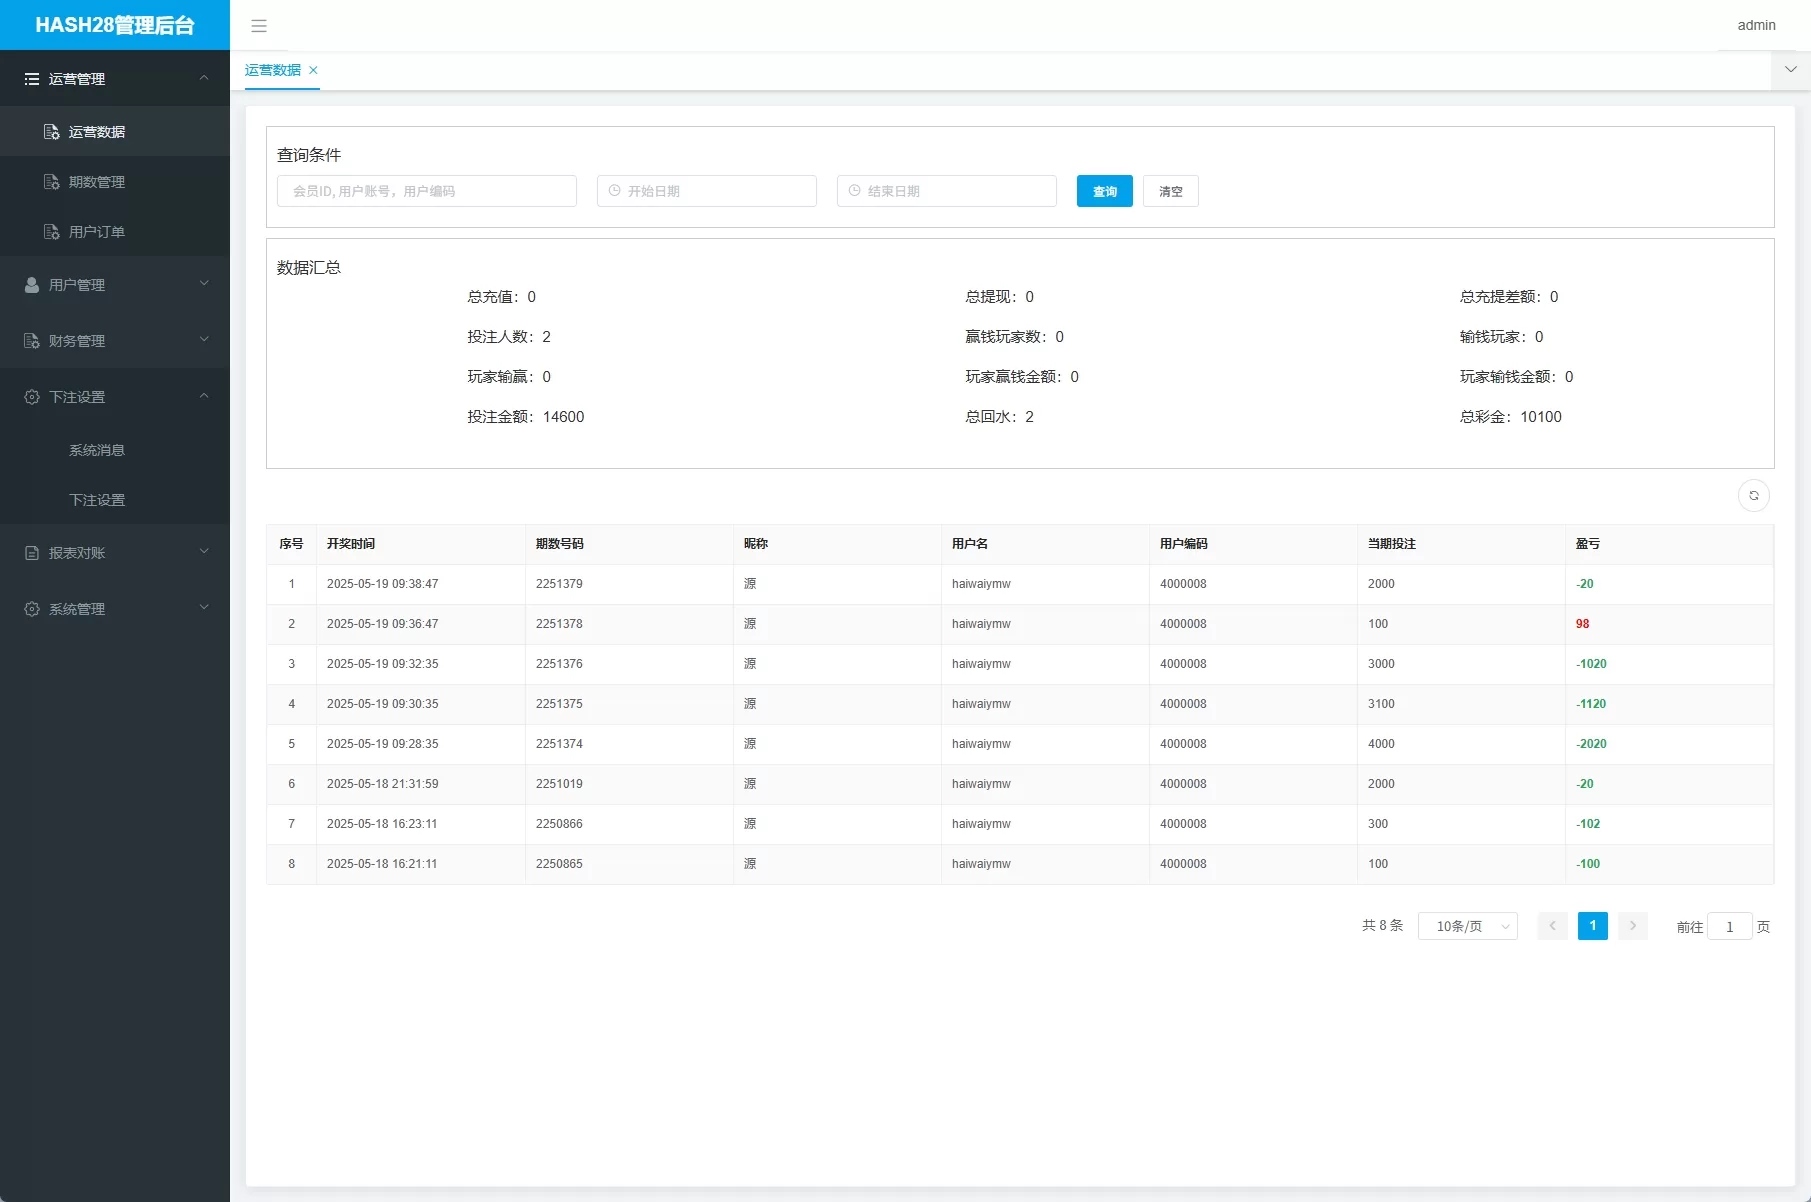Click the 清空 button
Viewport: 1811px width, 1202px height.
click(1170, 191)
